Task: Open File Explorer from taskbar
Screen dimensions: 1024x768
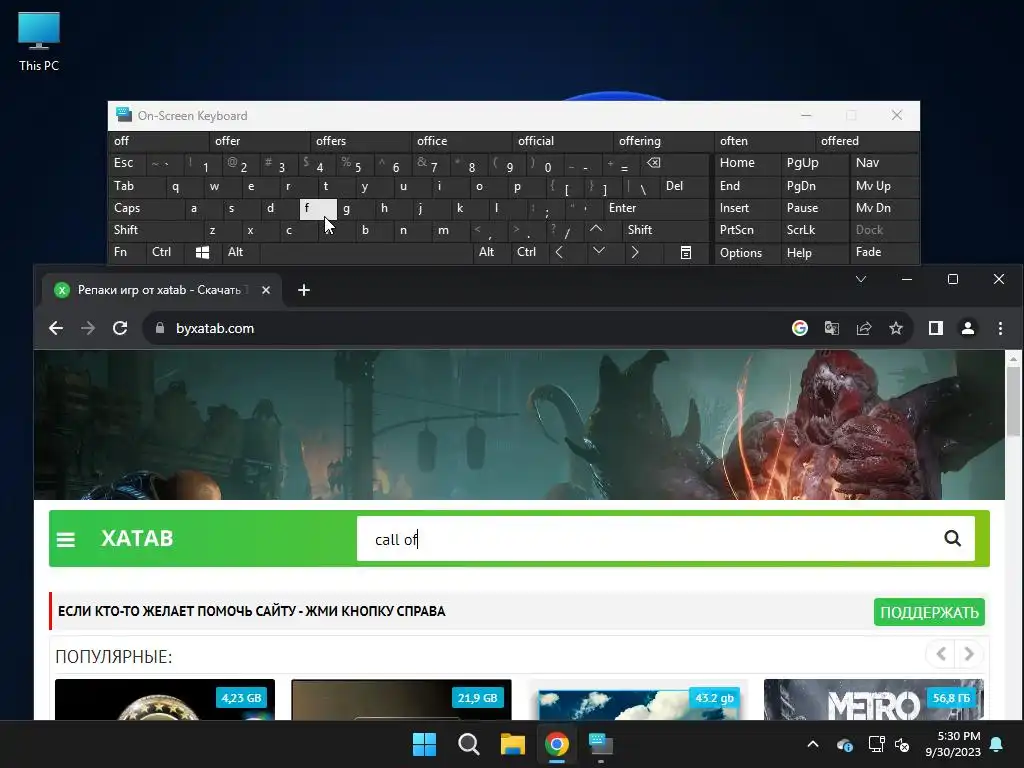Action: (x=513, y=744)
